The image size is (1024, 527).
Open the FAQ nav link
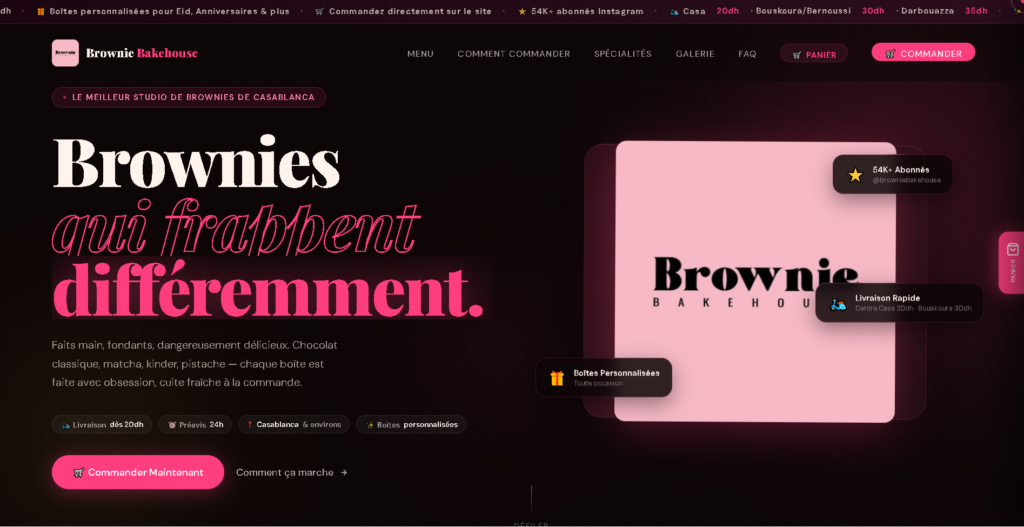[747, 54]
